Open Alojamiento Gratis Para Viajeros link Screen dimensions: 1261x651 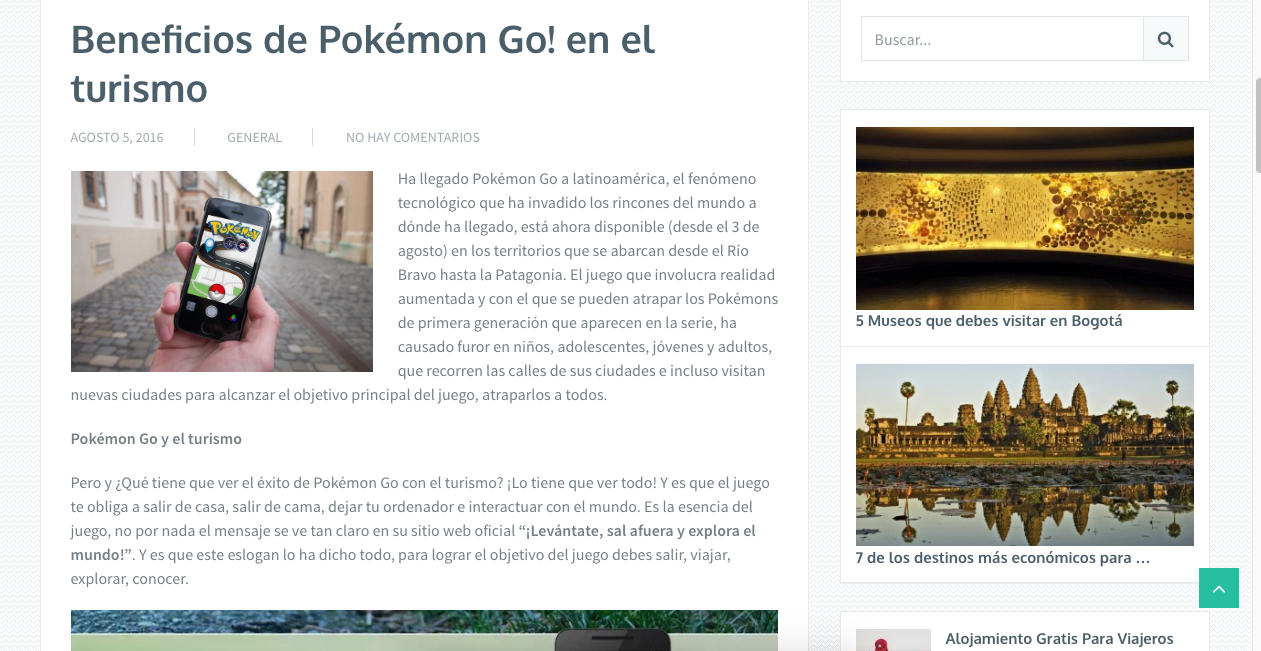1059,638
